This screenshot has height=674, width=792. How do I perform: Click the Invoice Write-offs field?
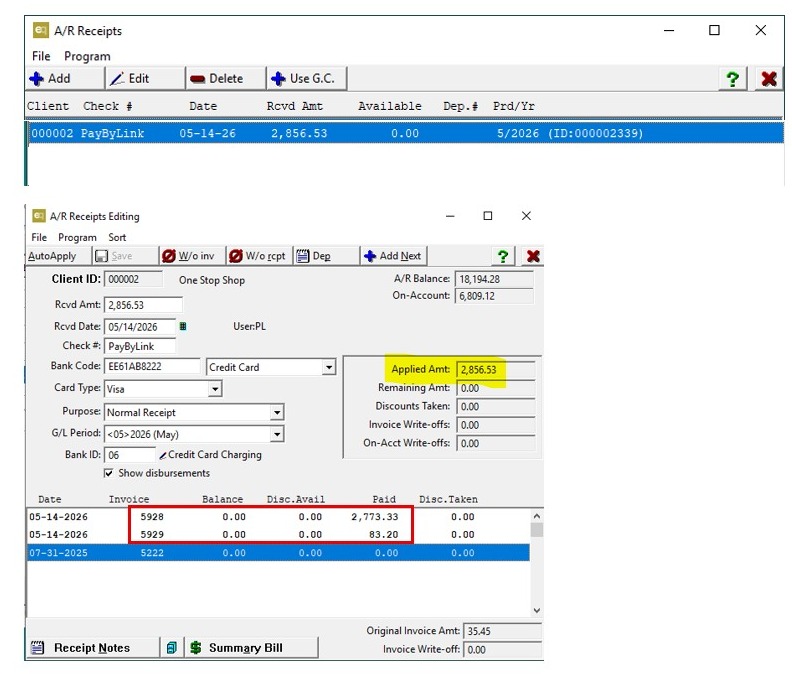pyautogui.click(x=495, y=425)
